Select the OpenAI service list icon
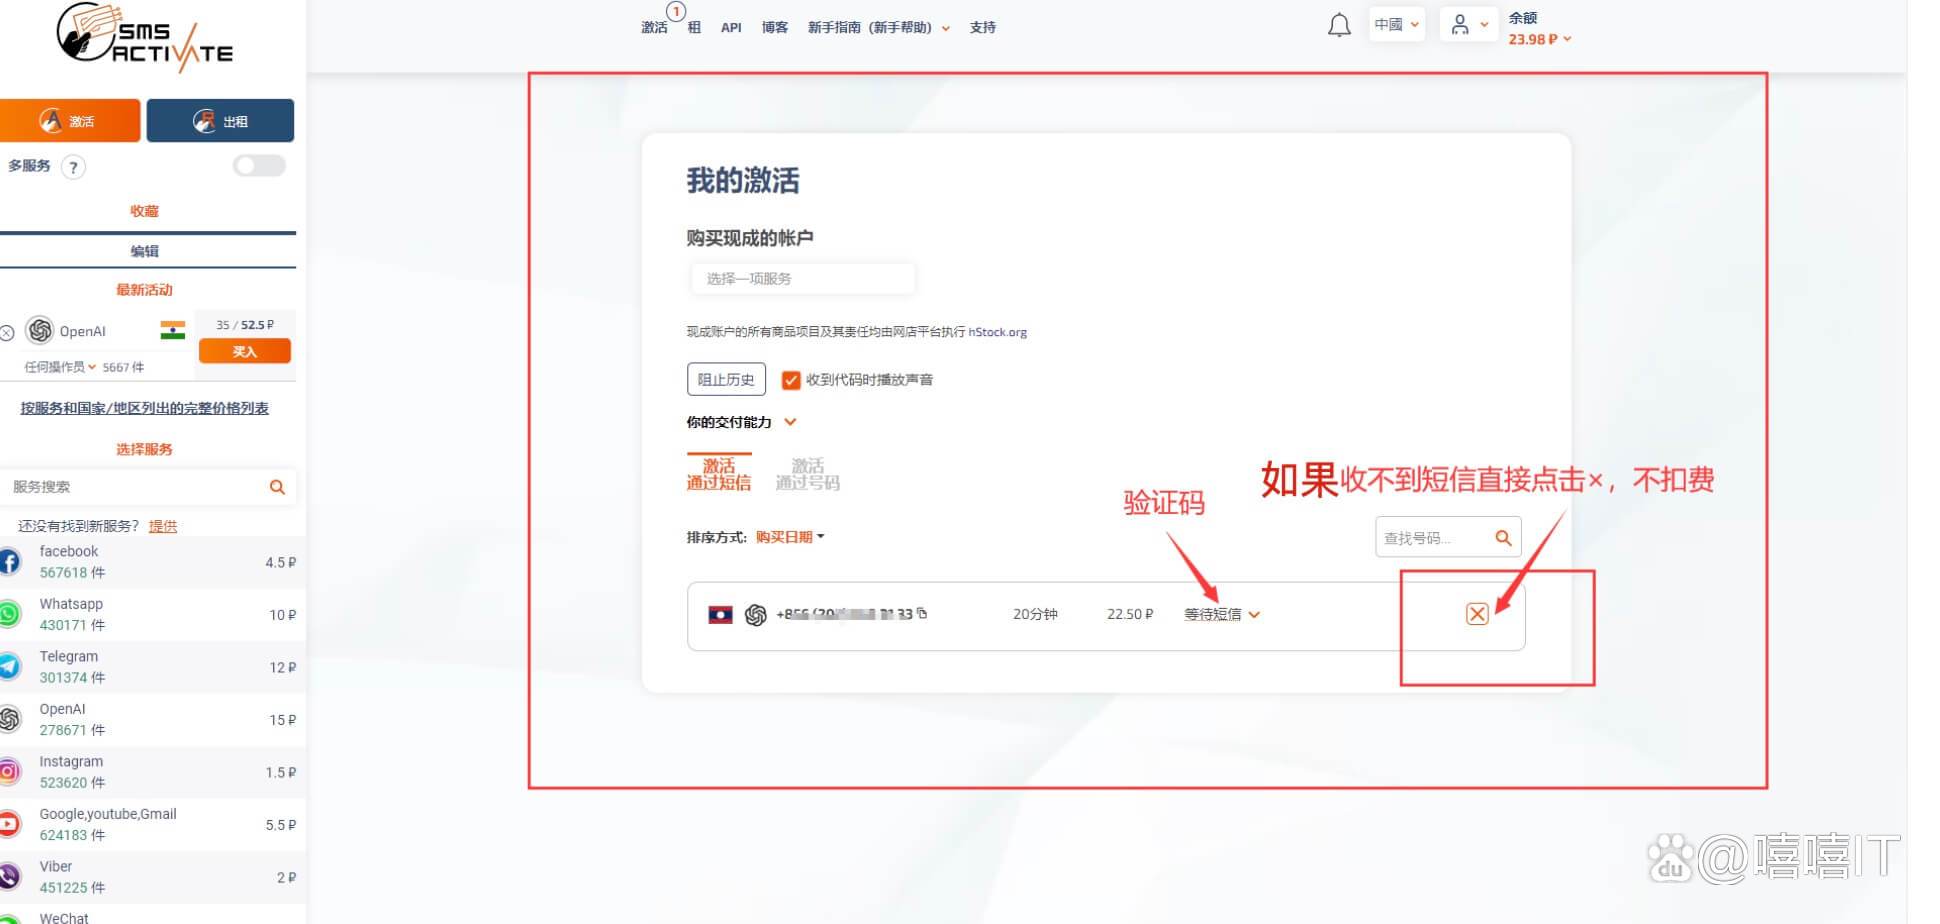The width and height of the screenshot is (1940, 924). coord(9,719)
